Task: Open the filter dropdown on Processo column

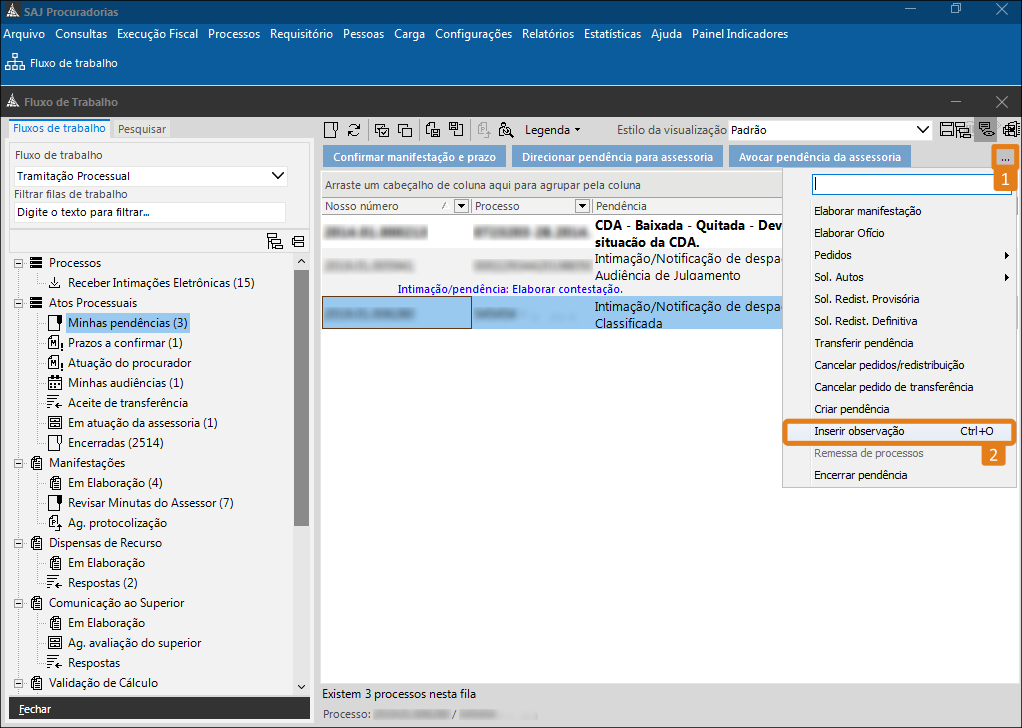Action: pyautogui.click(x=582, y=206)
